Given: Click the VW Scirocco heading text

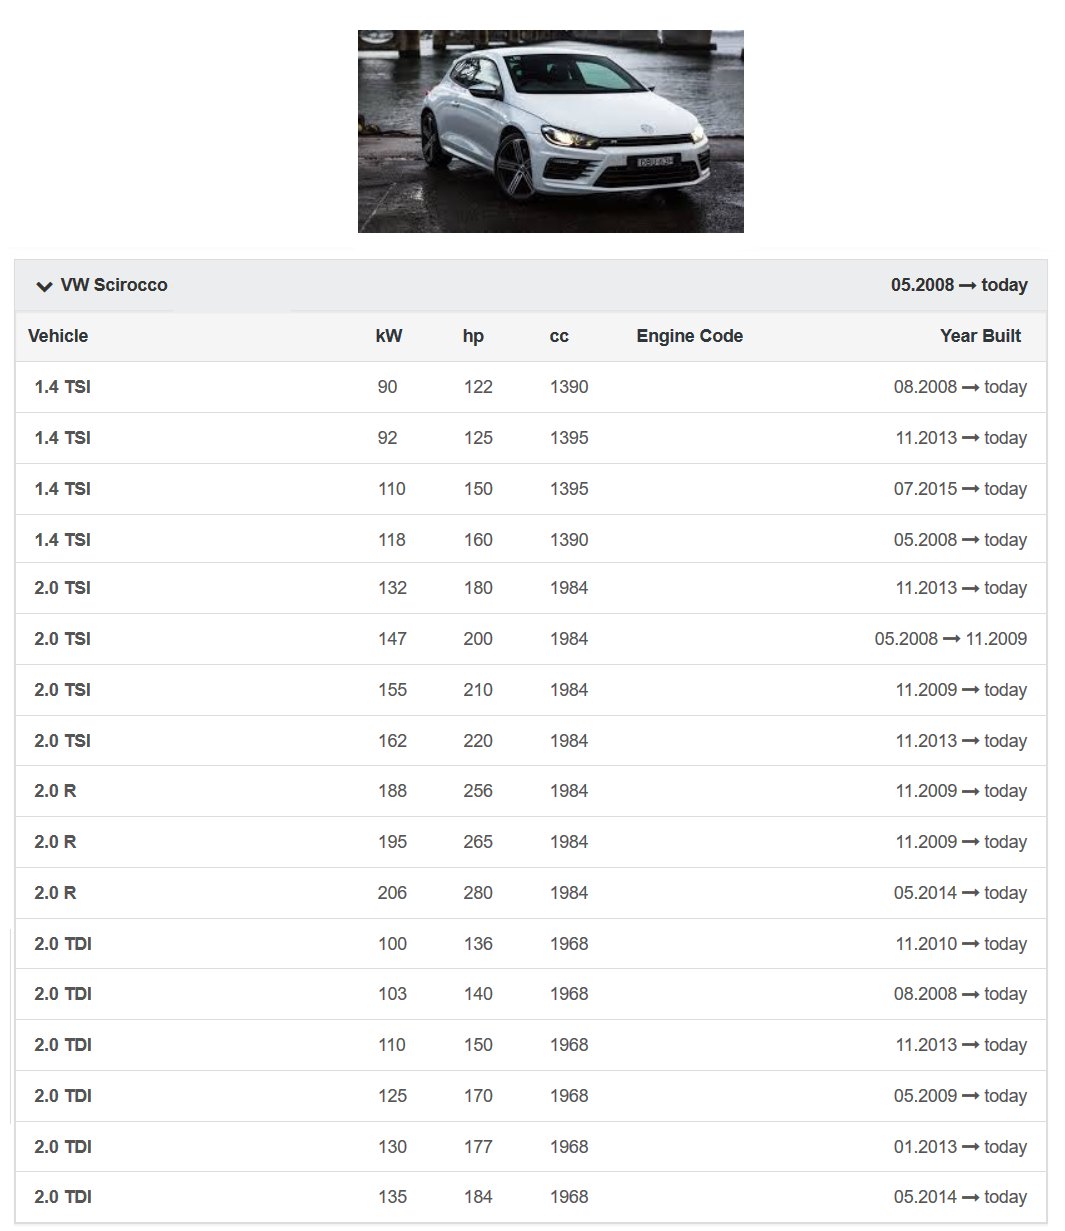Looking at the screenshot, I should click(114, 285).
